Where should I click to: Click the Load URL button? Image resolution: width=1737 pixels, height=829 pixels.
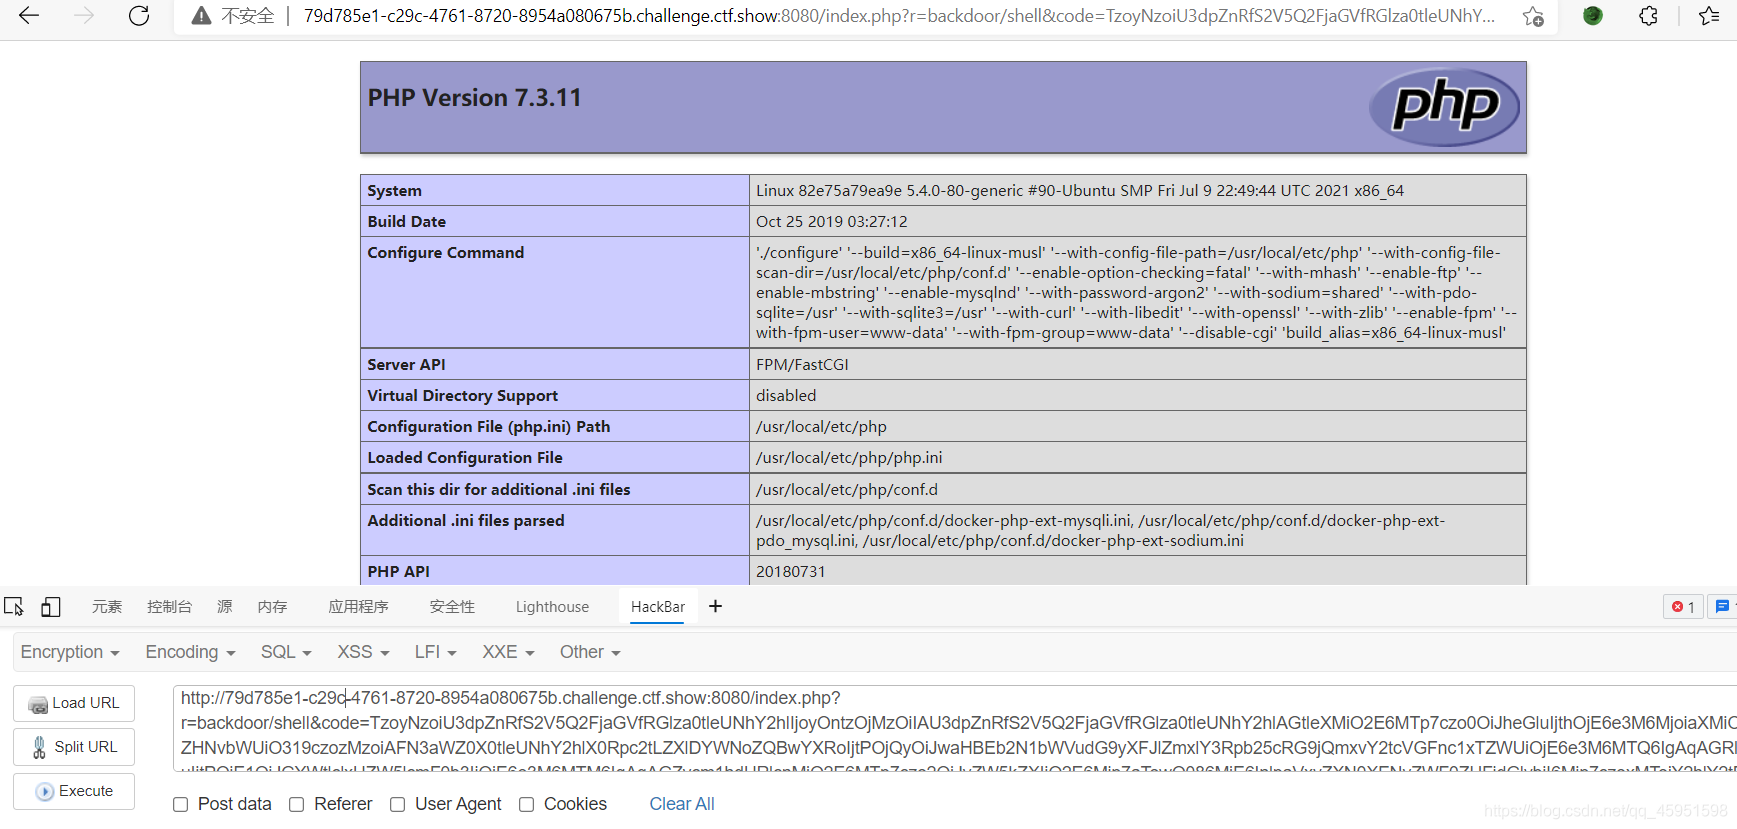[x=74, y=703]
